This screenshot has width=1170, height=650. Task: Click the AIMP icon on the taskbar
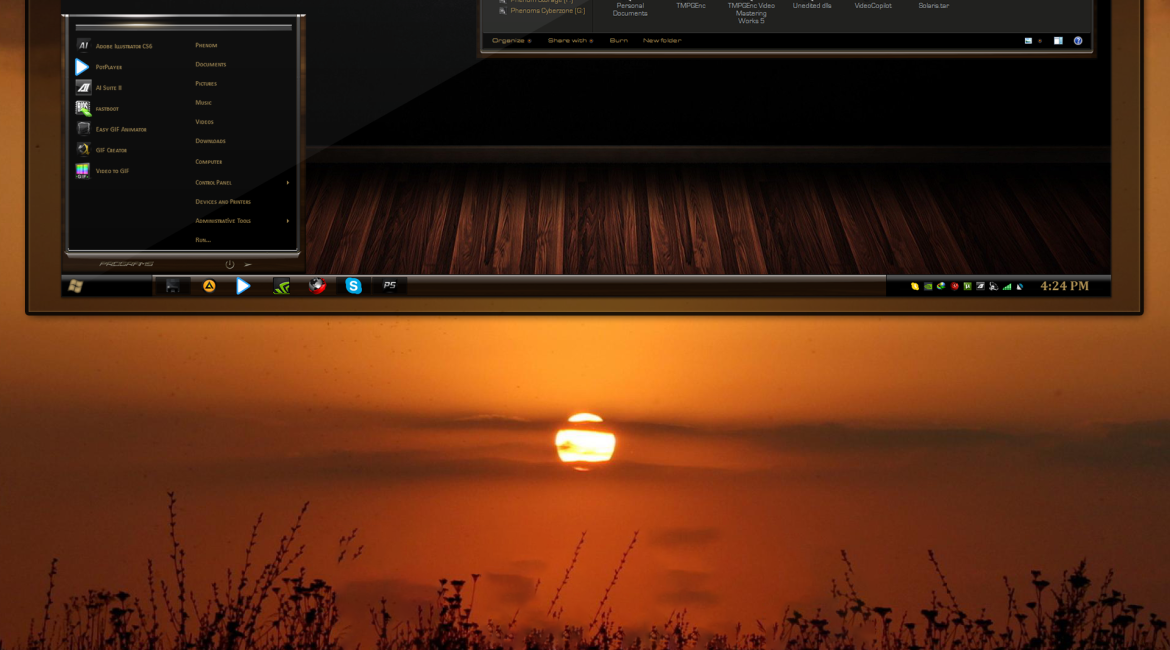[x=209, y=286]
